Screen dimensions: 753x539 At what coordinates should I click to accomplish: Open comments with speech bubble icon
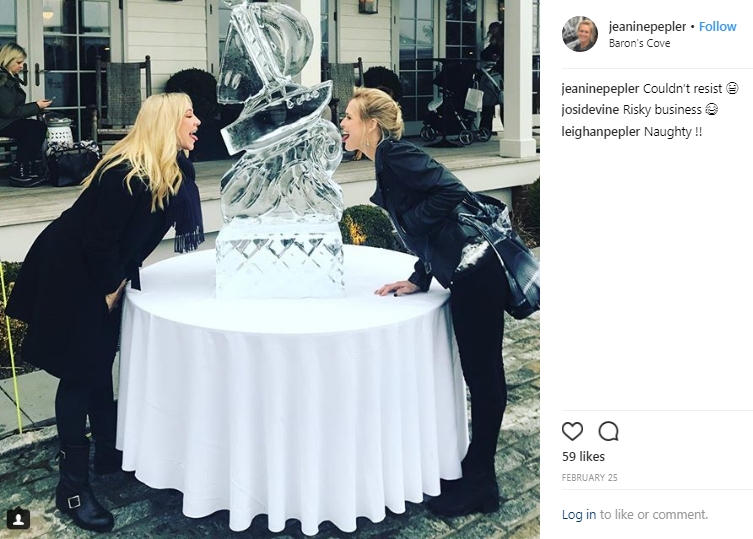[608, 431]
